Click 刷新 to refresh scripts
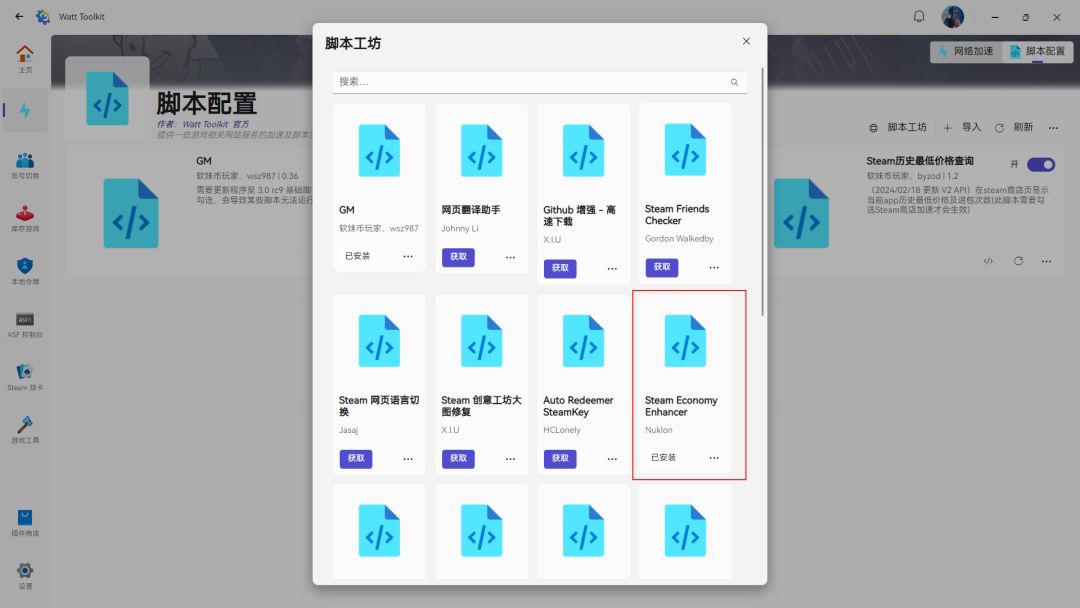Viewport: 1080px width, 608px height. [x=1013, y=127]
